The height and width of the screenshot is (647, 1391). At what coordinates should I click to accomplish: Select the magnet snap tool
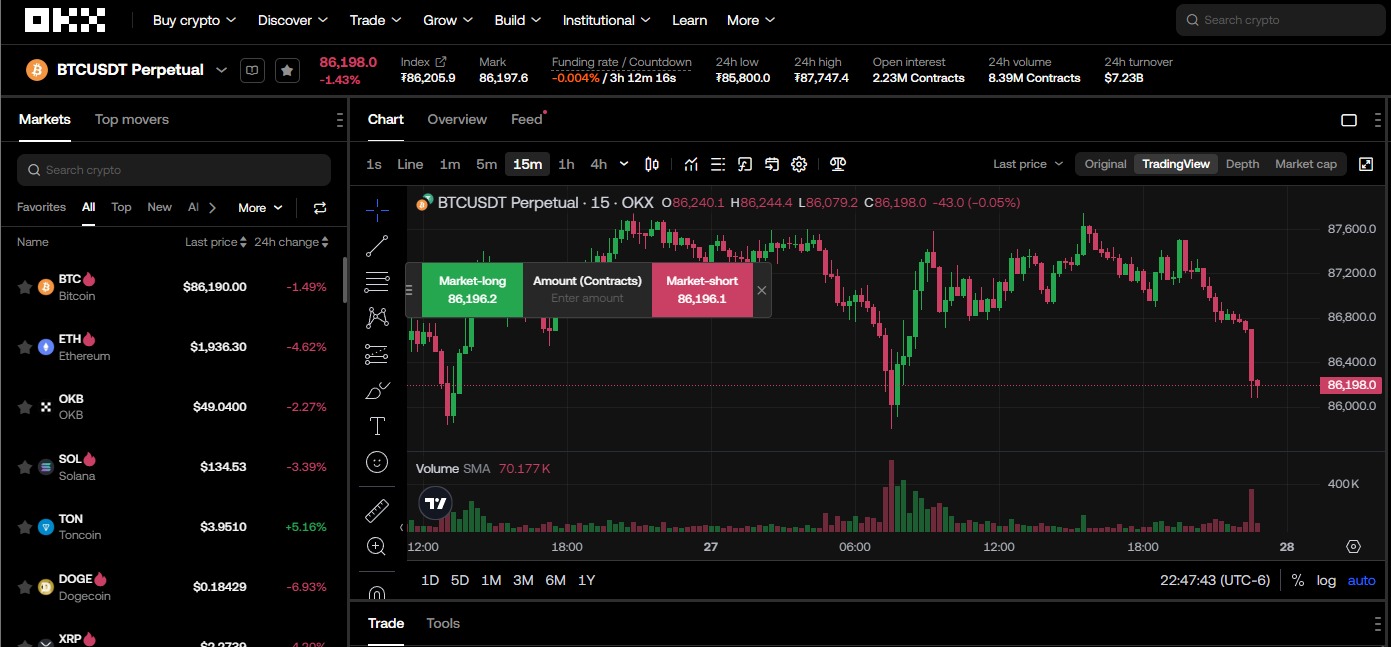(377, 592)
